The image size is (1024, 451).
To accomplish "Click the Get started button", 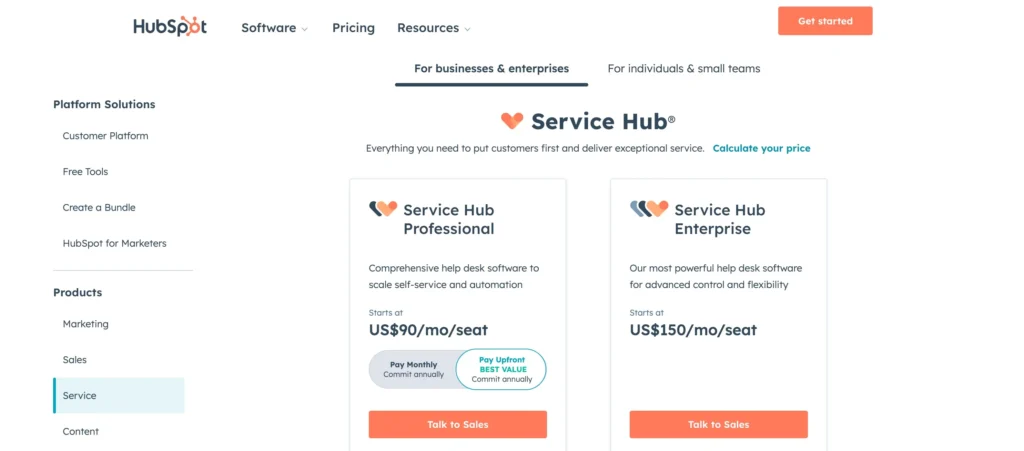I will tap(825, 21).
